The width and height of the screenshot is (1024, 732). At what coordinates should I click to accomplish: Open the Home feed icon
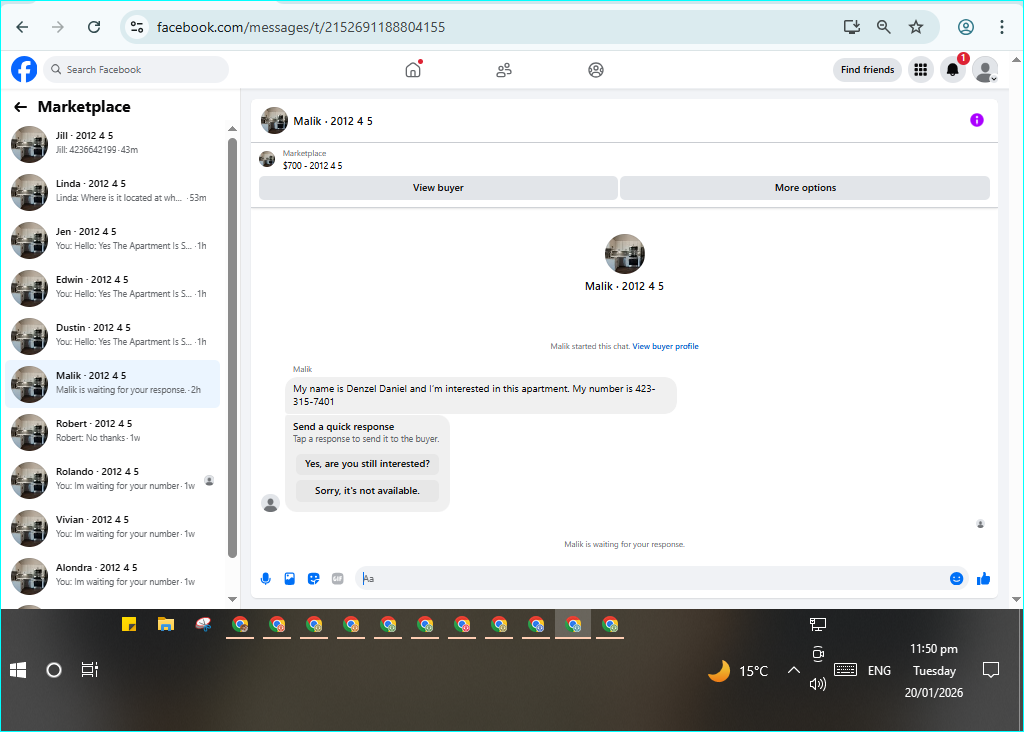413,69
